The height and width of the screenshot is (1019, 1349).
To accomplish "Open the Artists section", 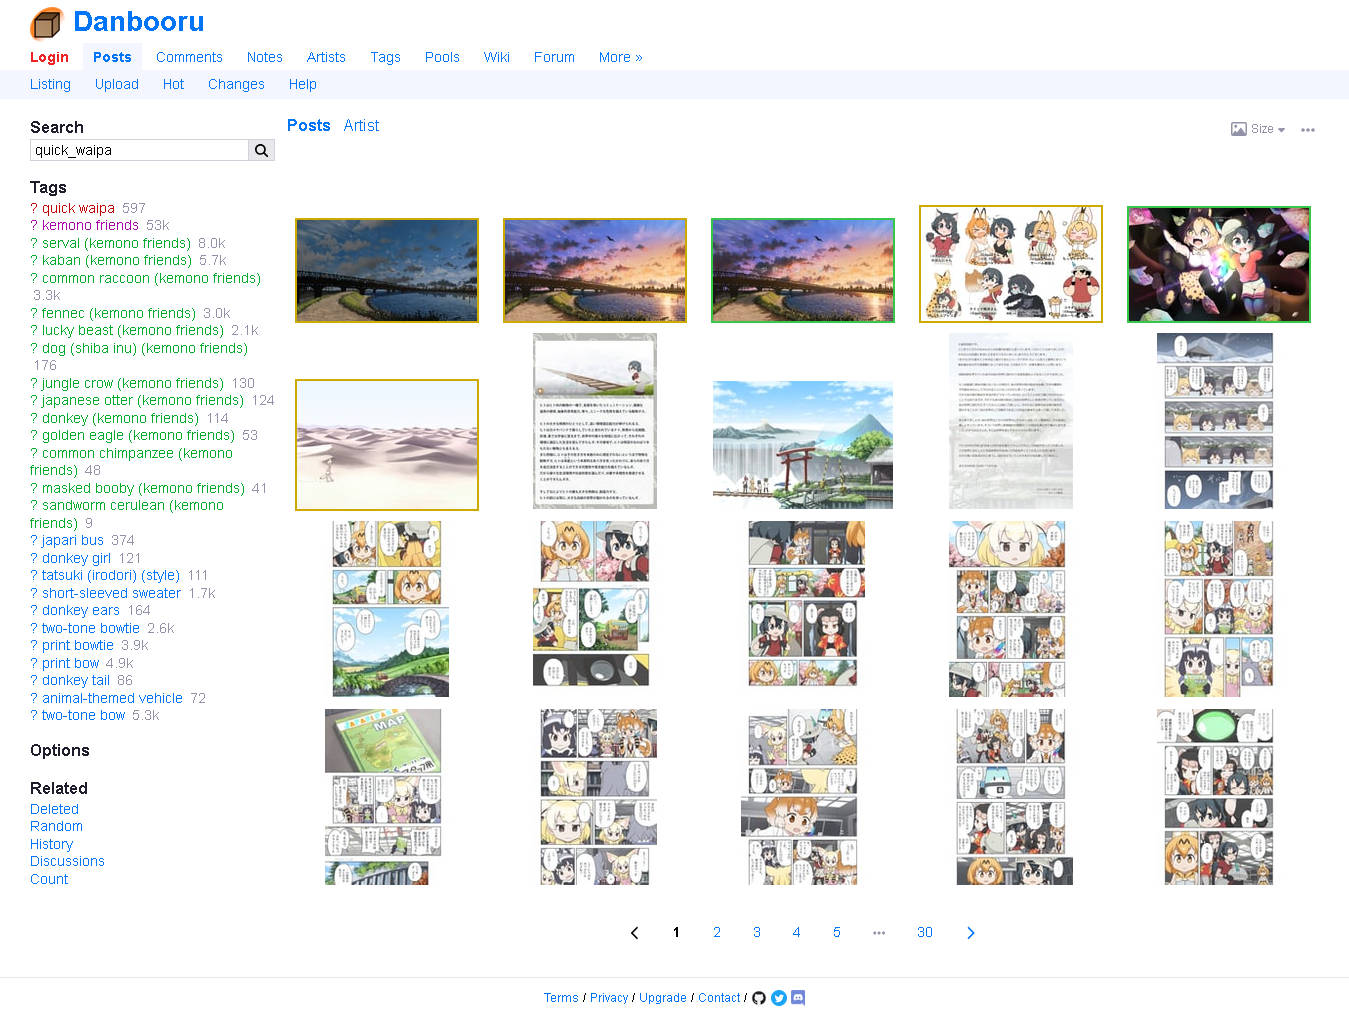I will pyautogui.click(x=326, y=57).
